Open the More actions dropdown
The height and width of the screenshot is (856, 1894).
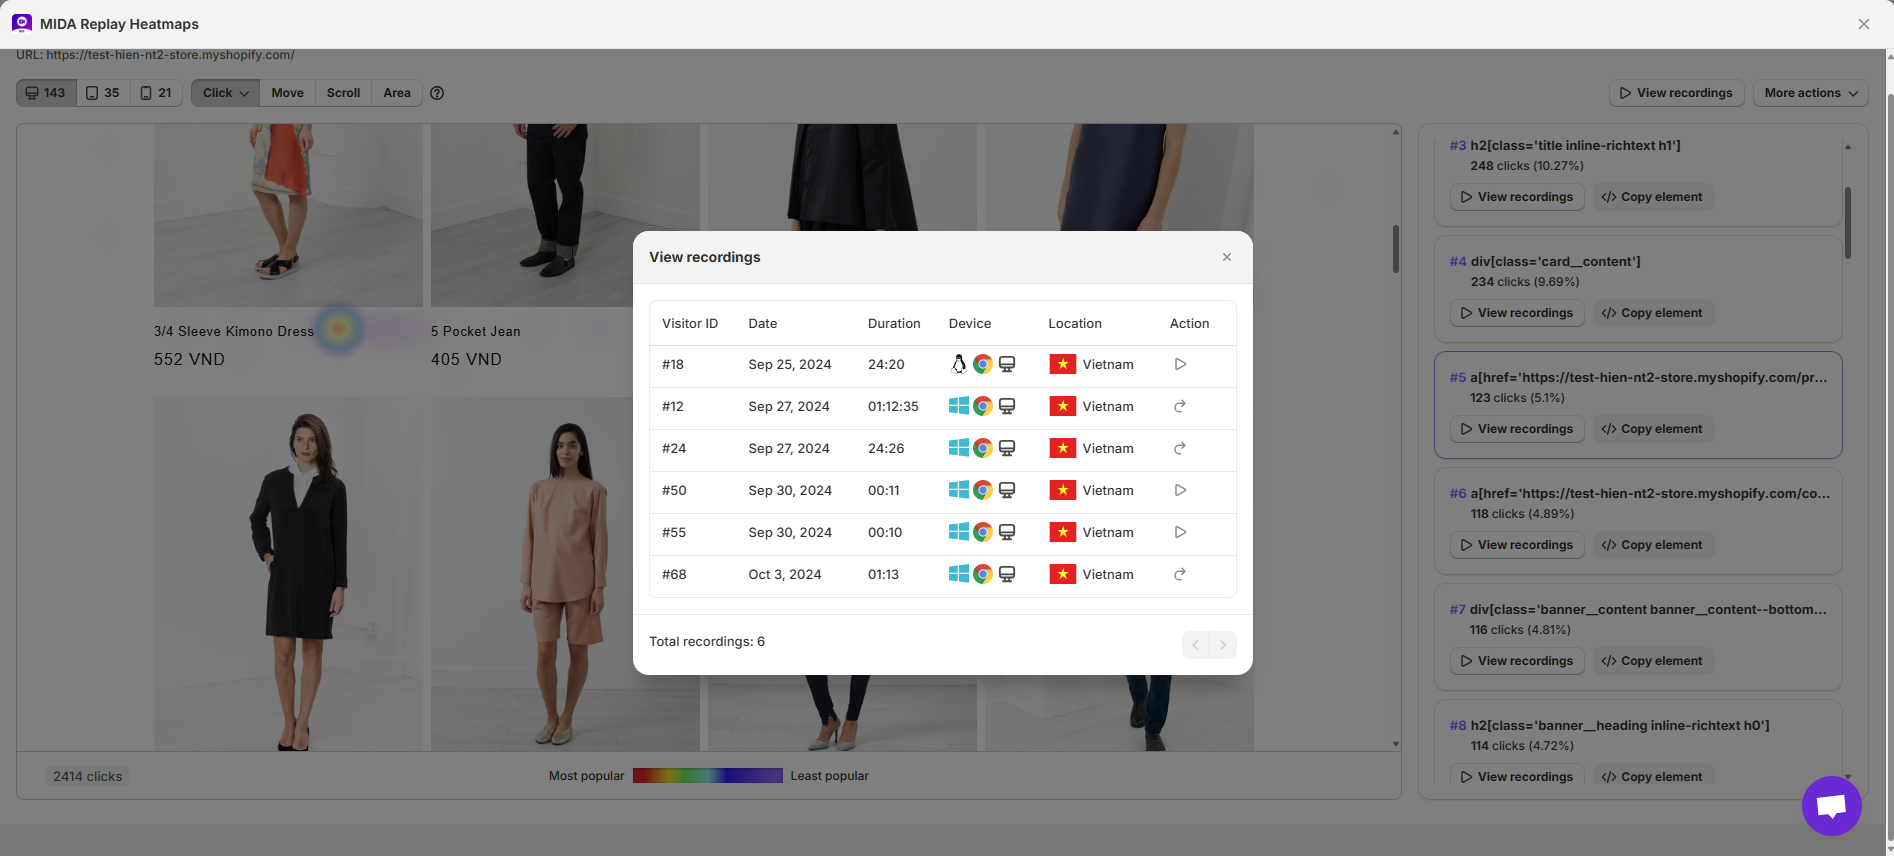[x=1810, y=93]
